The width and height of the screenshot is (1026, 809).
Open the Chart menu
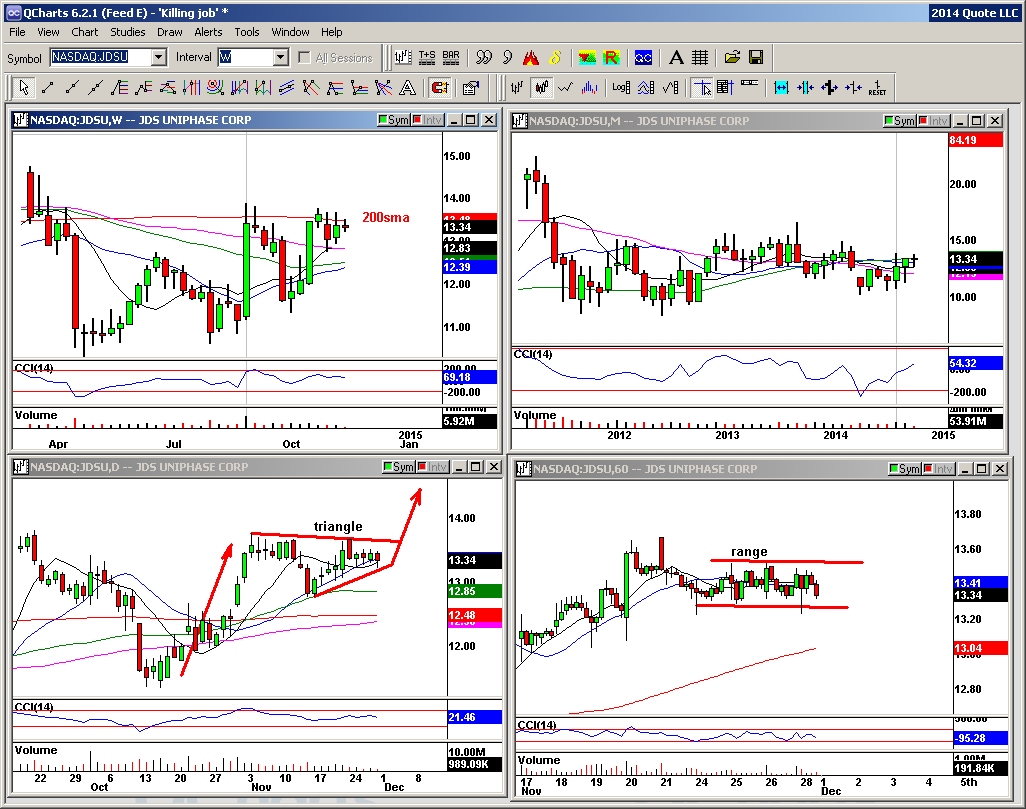click(84, 32)
